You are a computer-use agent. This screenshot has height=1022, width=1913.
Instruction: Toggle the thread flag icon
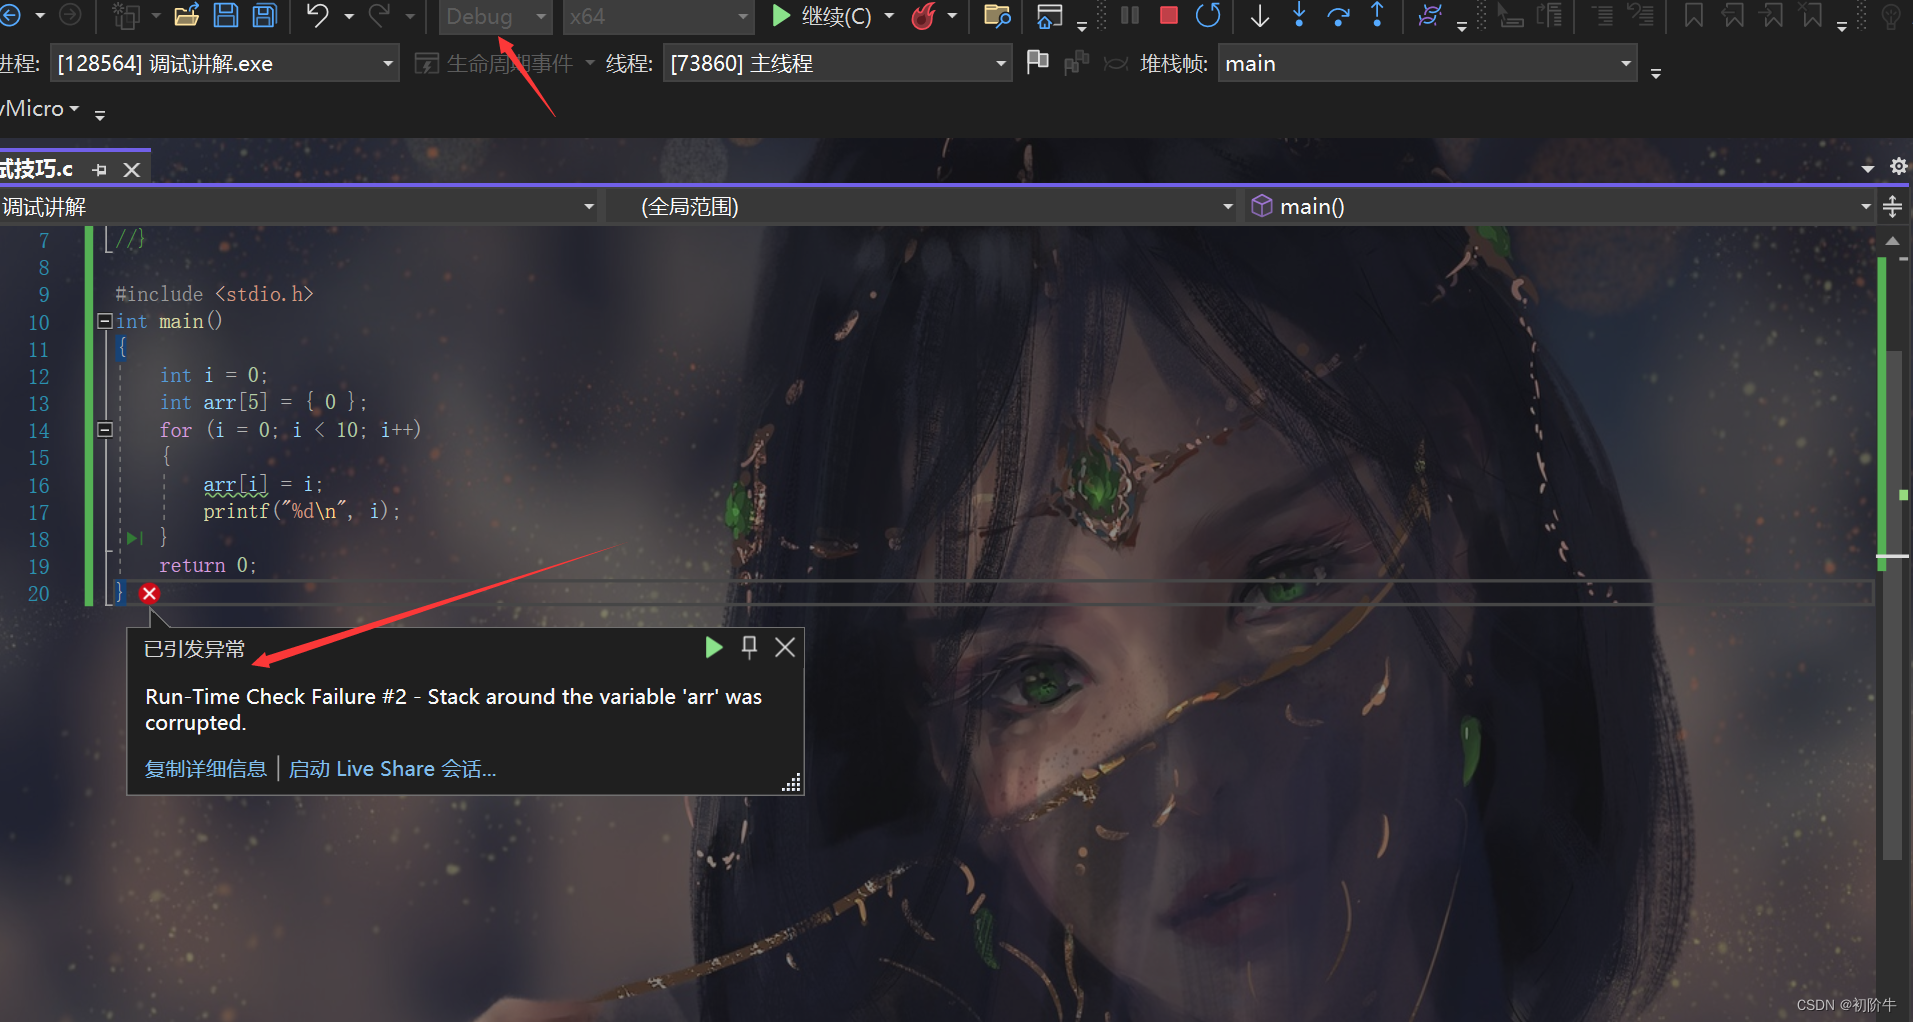(x=1038, y=62)
